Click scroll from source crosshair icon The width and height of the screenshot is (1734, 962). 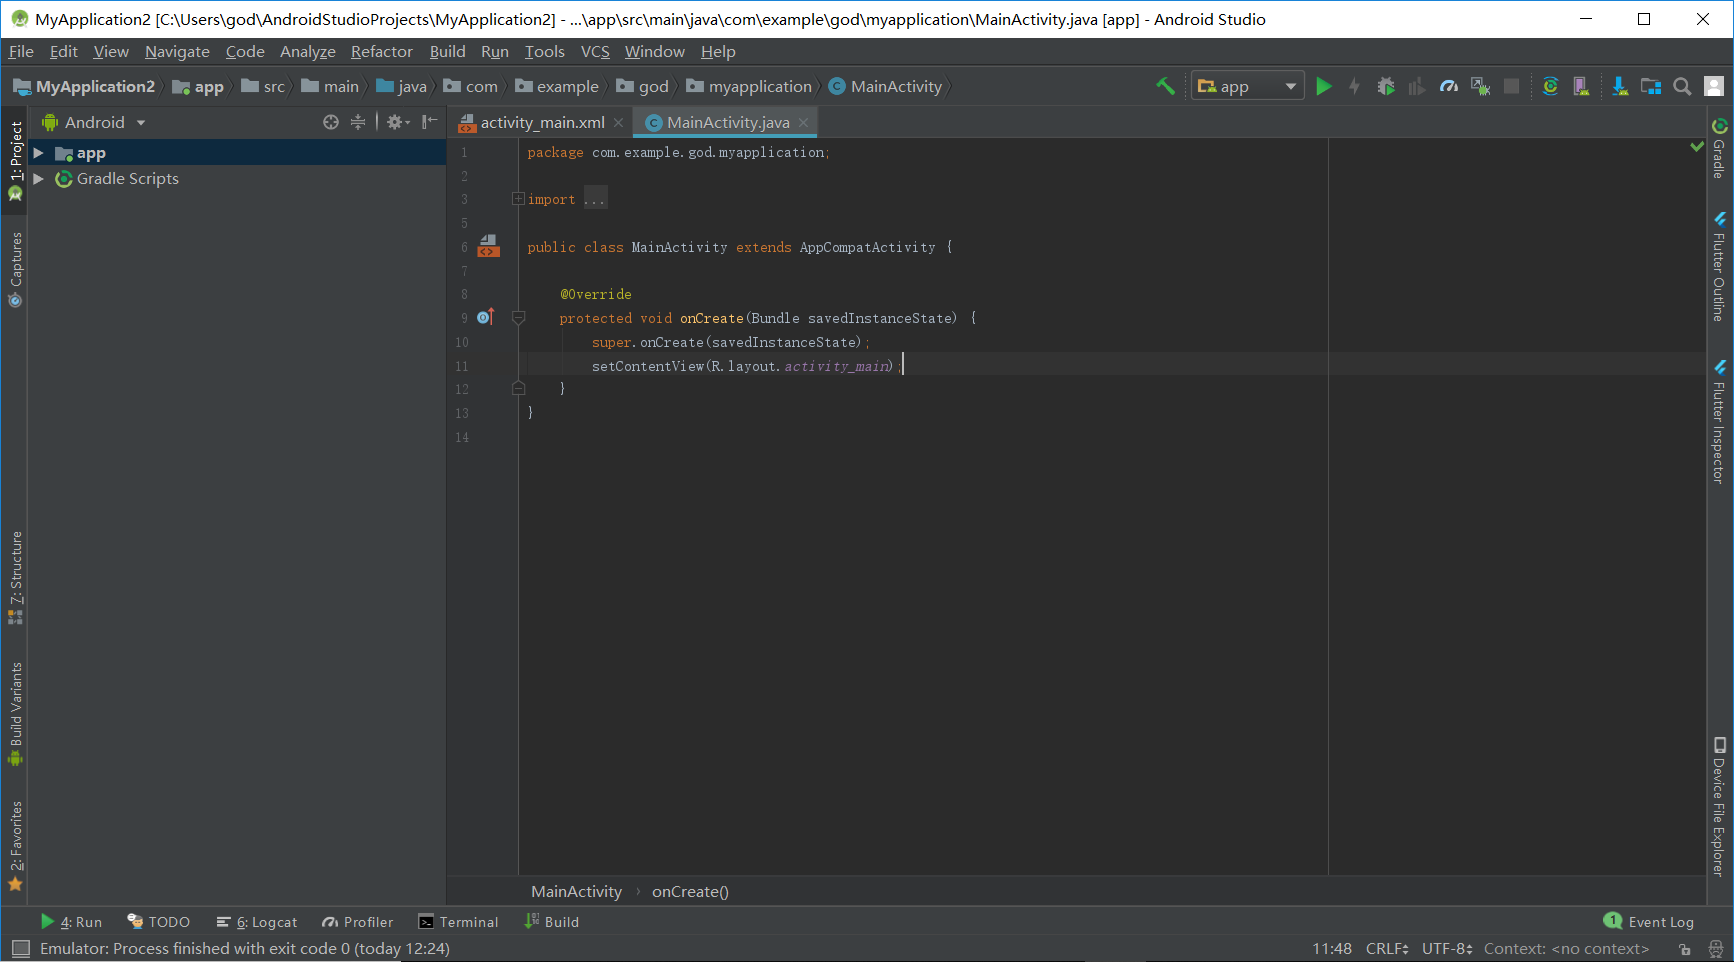[x=331, y=122]
